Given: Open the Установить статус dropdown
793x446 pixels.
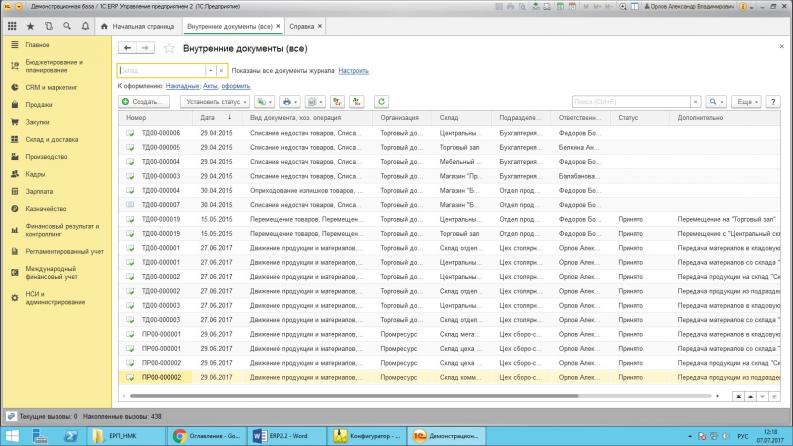Looking at the screenshot, I should (x=215, y=102).
